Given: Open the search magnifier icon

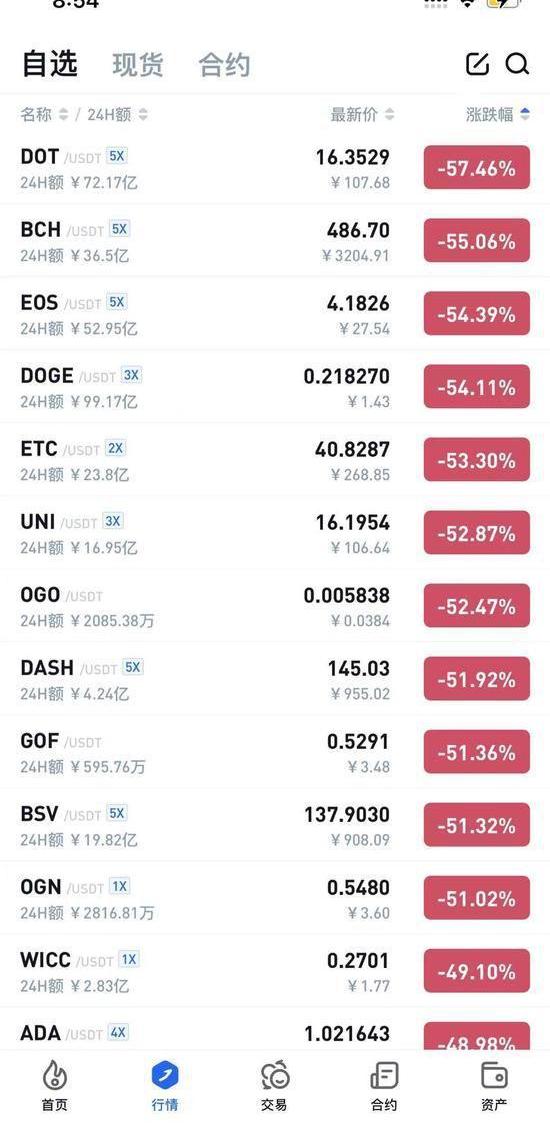Looking at the screenshot, I should (517, 64).
